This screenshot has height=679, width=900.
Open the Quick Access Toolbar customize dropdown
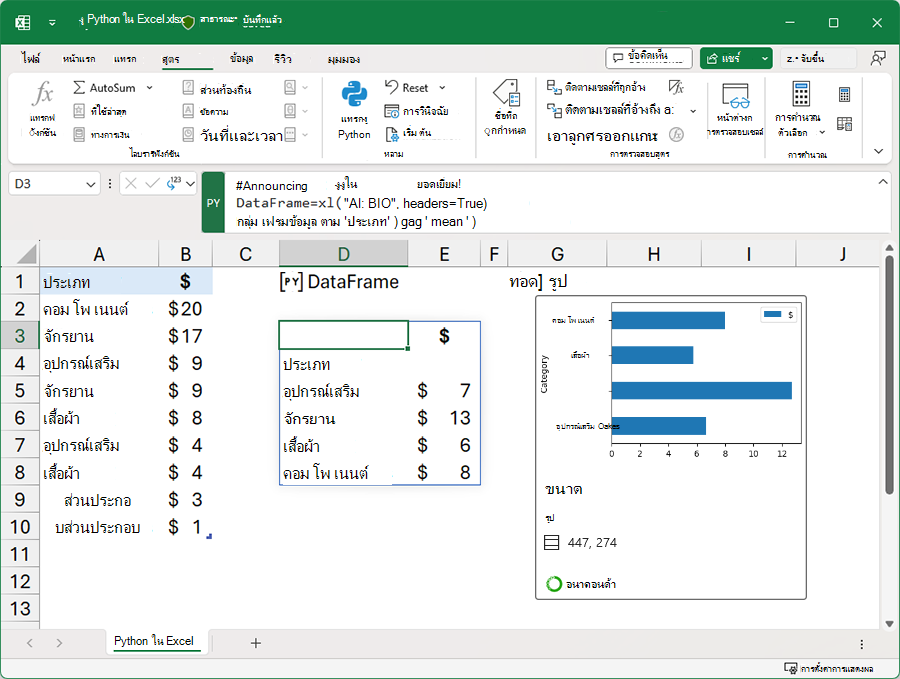[x=52, y=22]
